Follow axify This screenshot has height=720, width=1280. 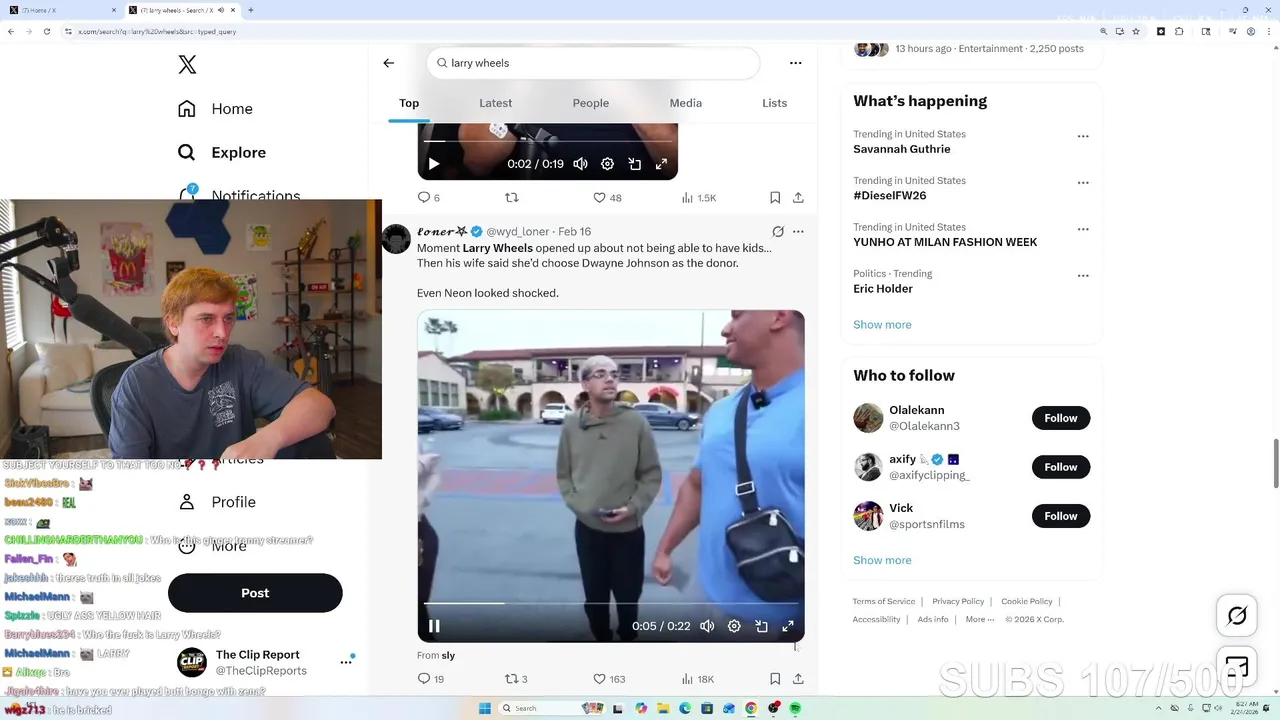coord(1061,467)
